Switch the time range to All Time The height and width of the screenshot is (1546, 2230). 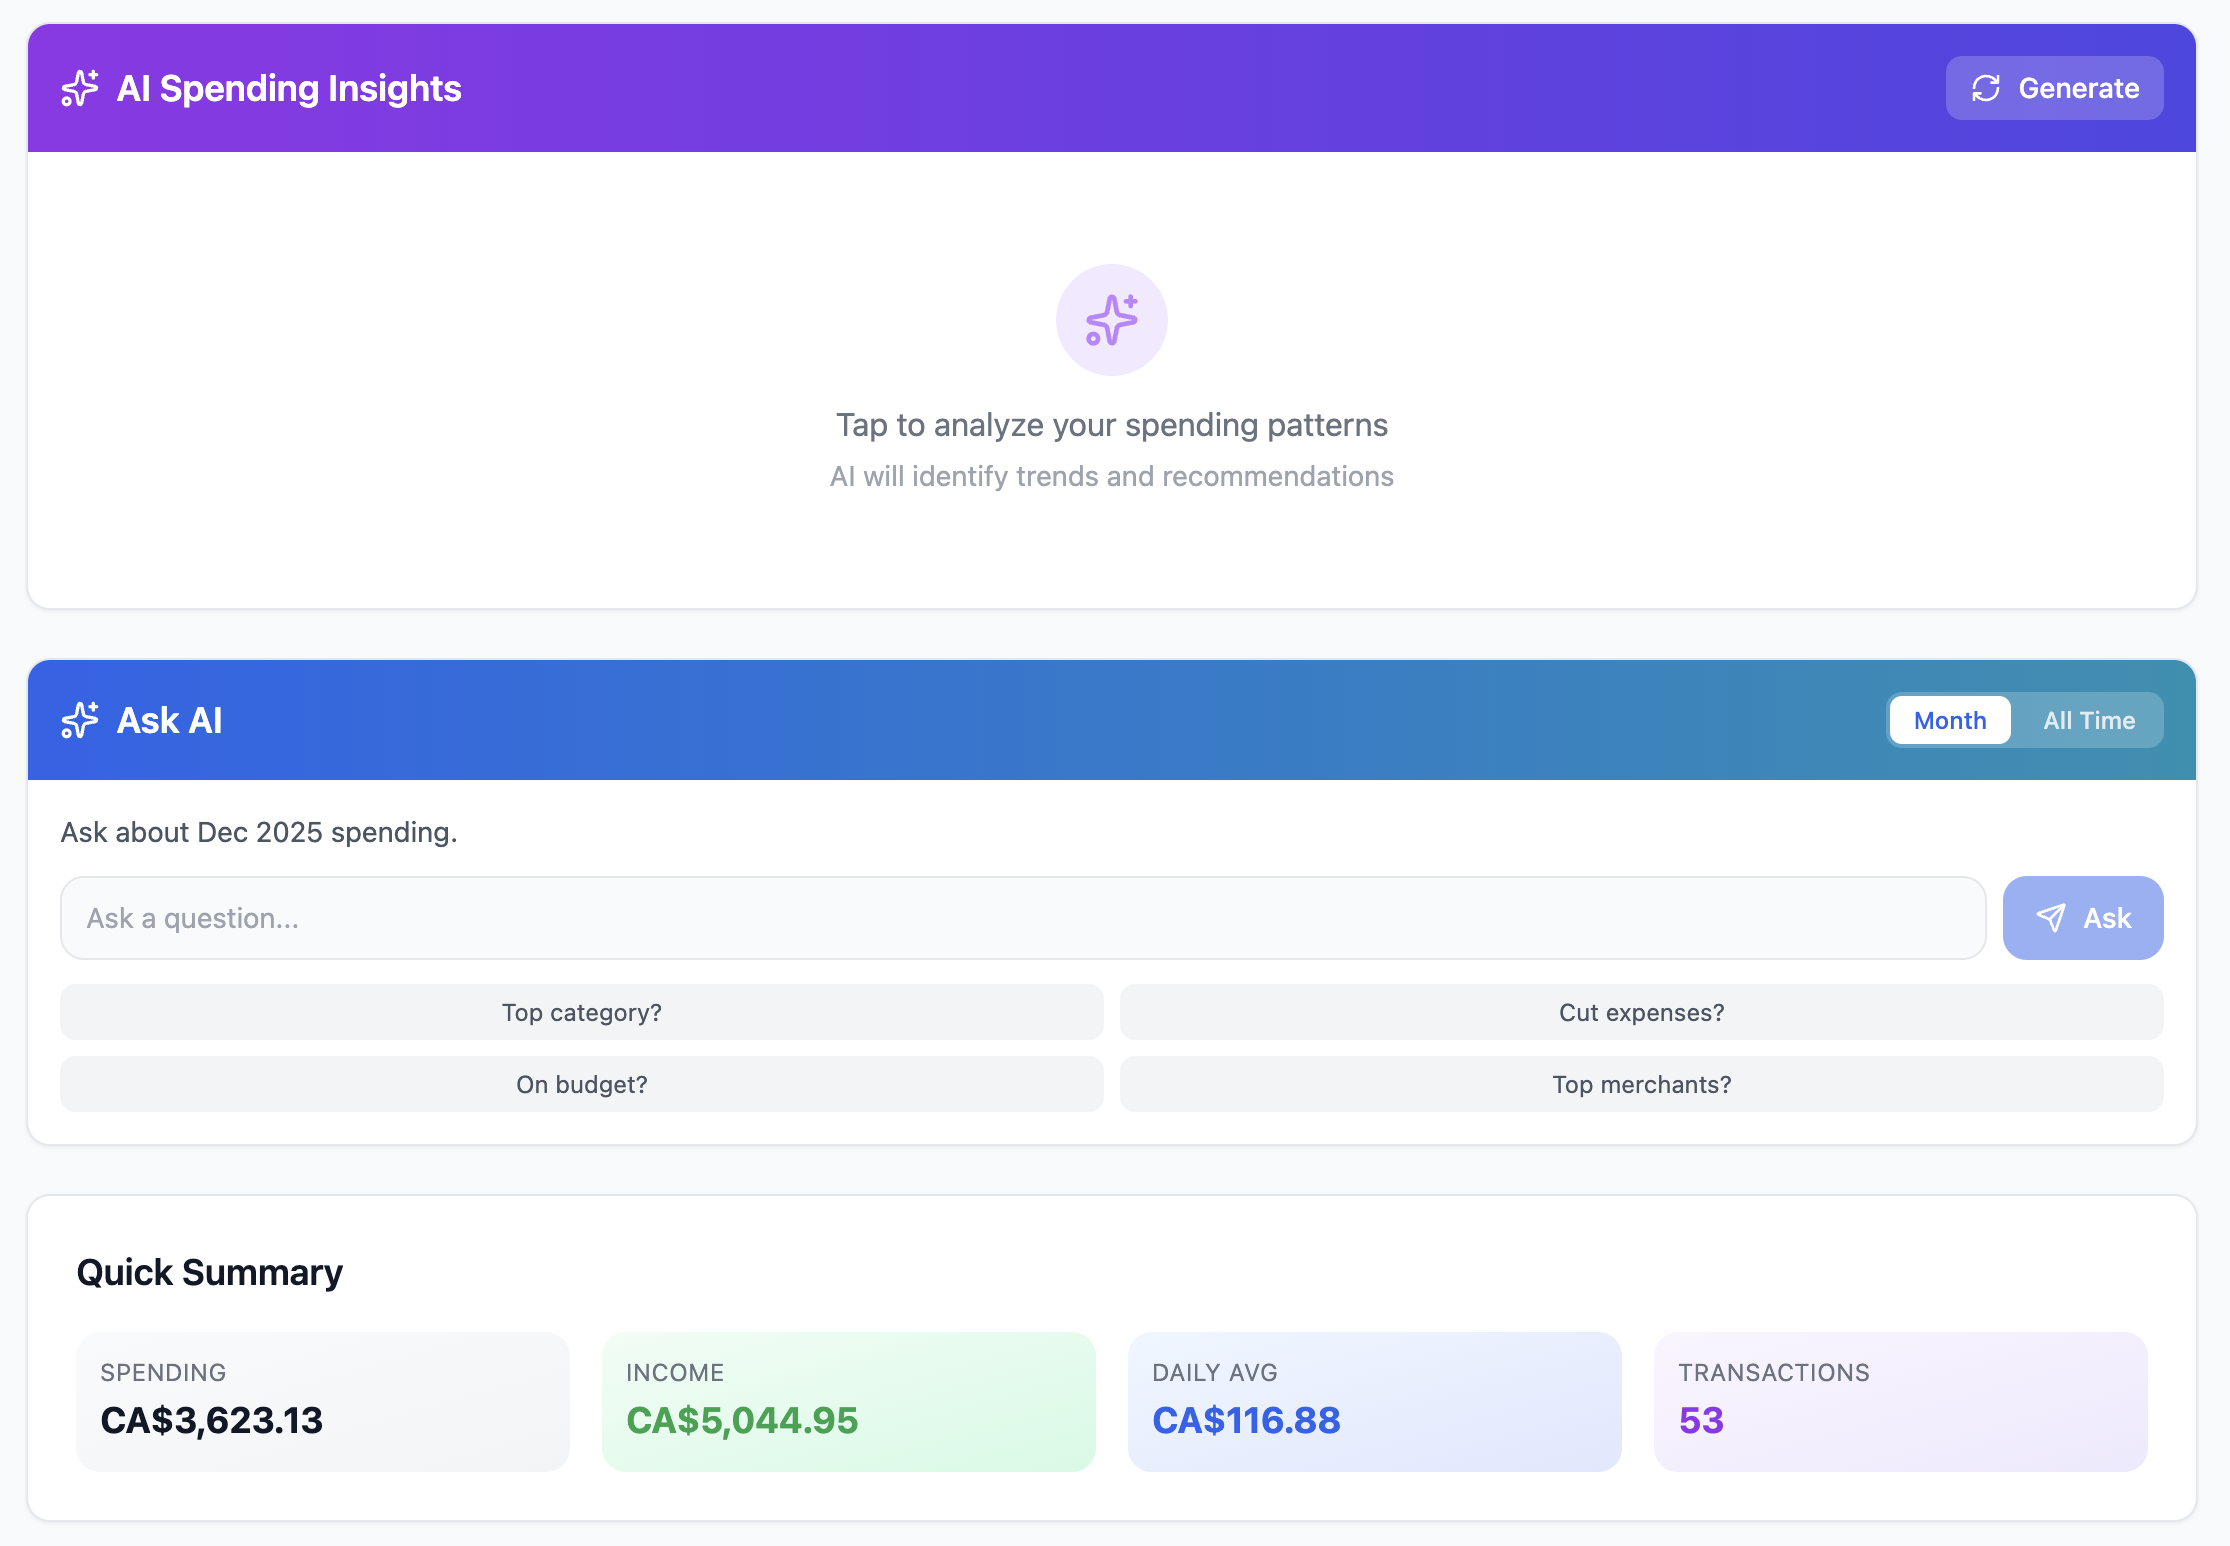pyautogui.click(x=2088, y=720)
